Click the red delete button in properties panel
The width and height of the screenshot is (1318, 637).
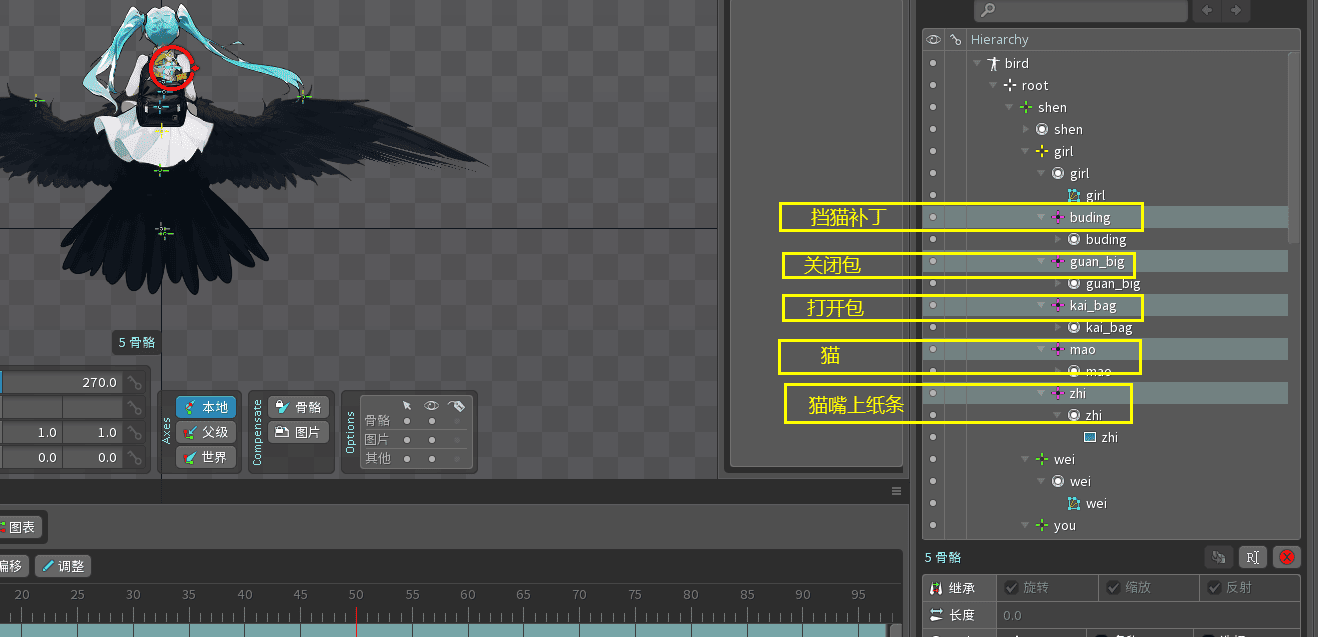click(1287, 557)
